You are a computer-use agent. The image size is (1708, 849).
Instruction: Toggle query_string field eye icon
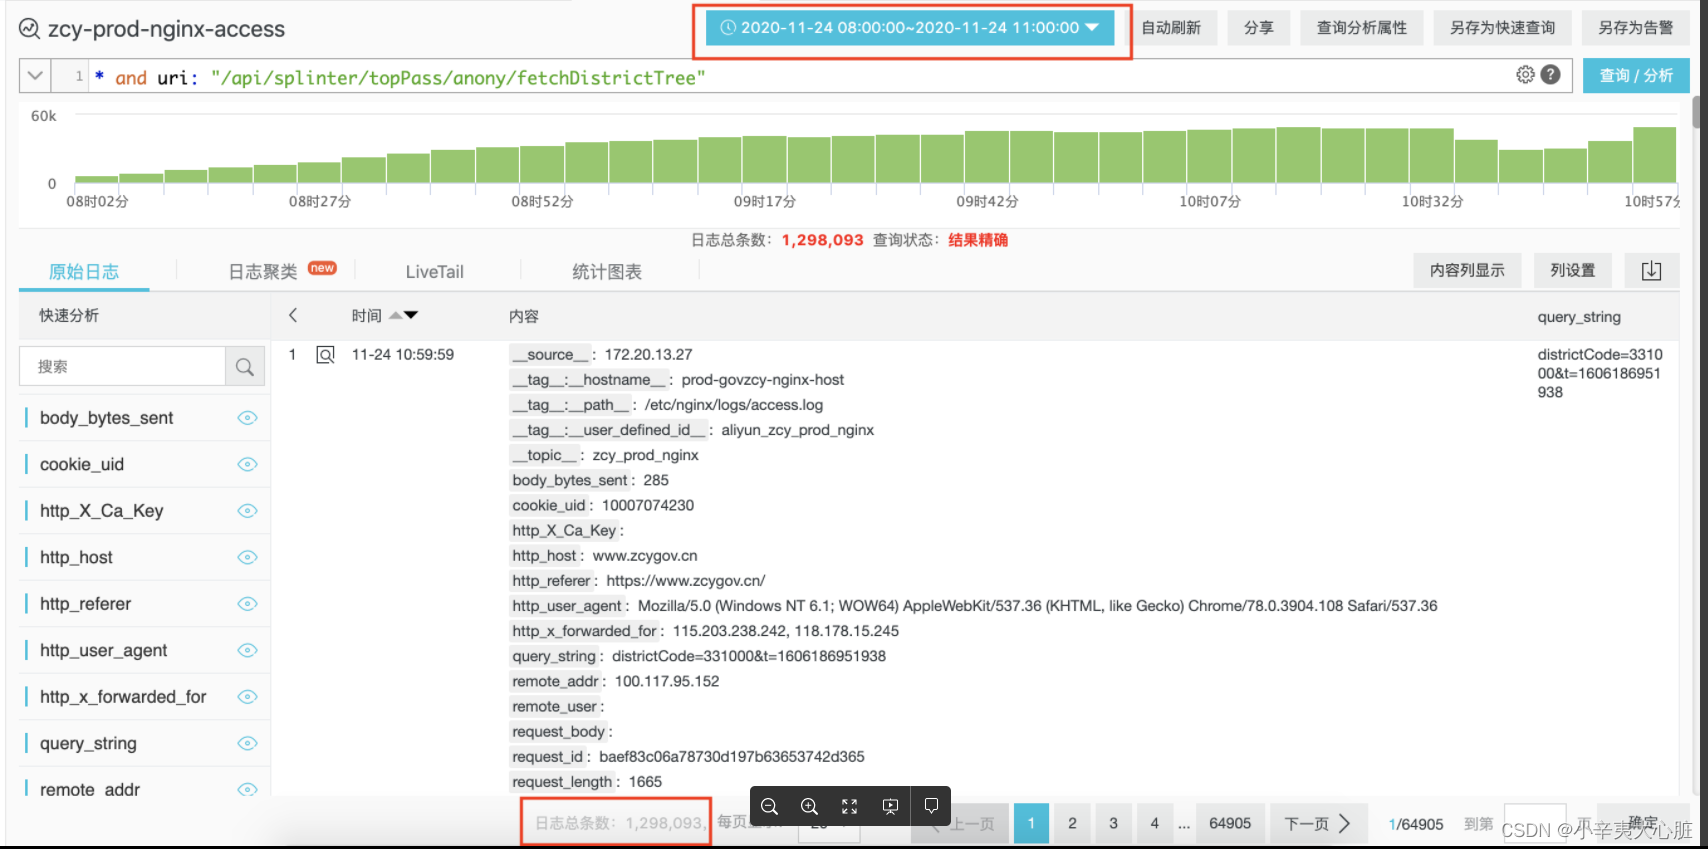[247, 743]
